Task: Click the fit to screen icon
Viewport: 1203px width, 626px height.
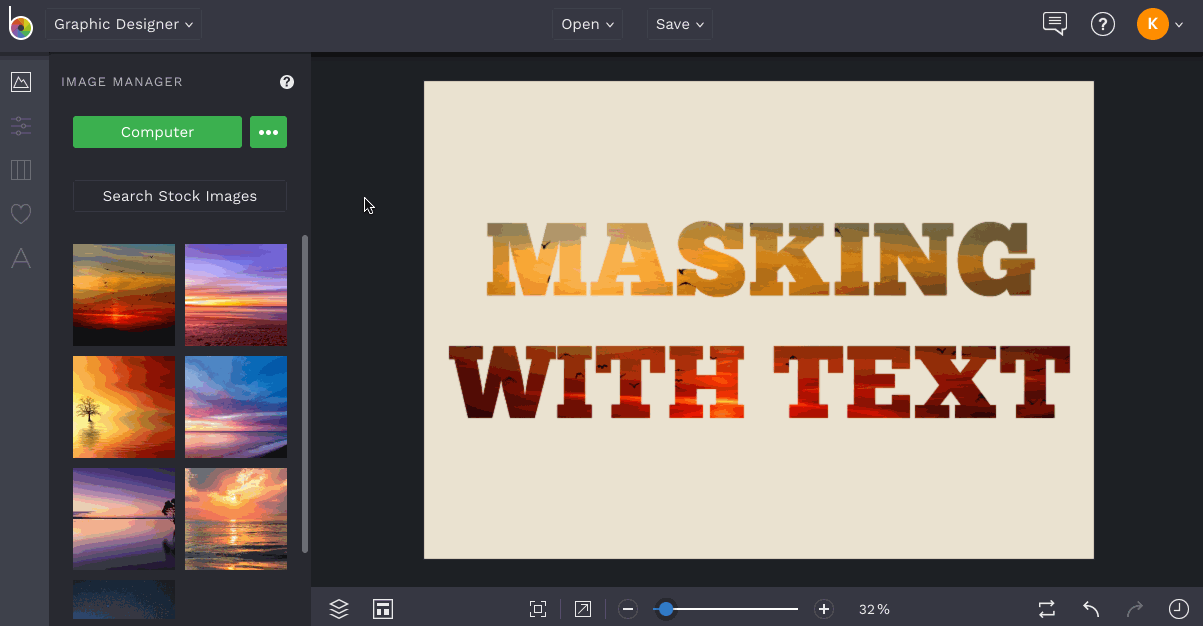Action: tap(538, 609)
